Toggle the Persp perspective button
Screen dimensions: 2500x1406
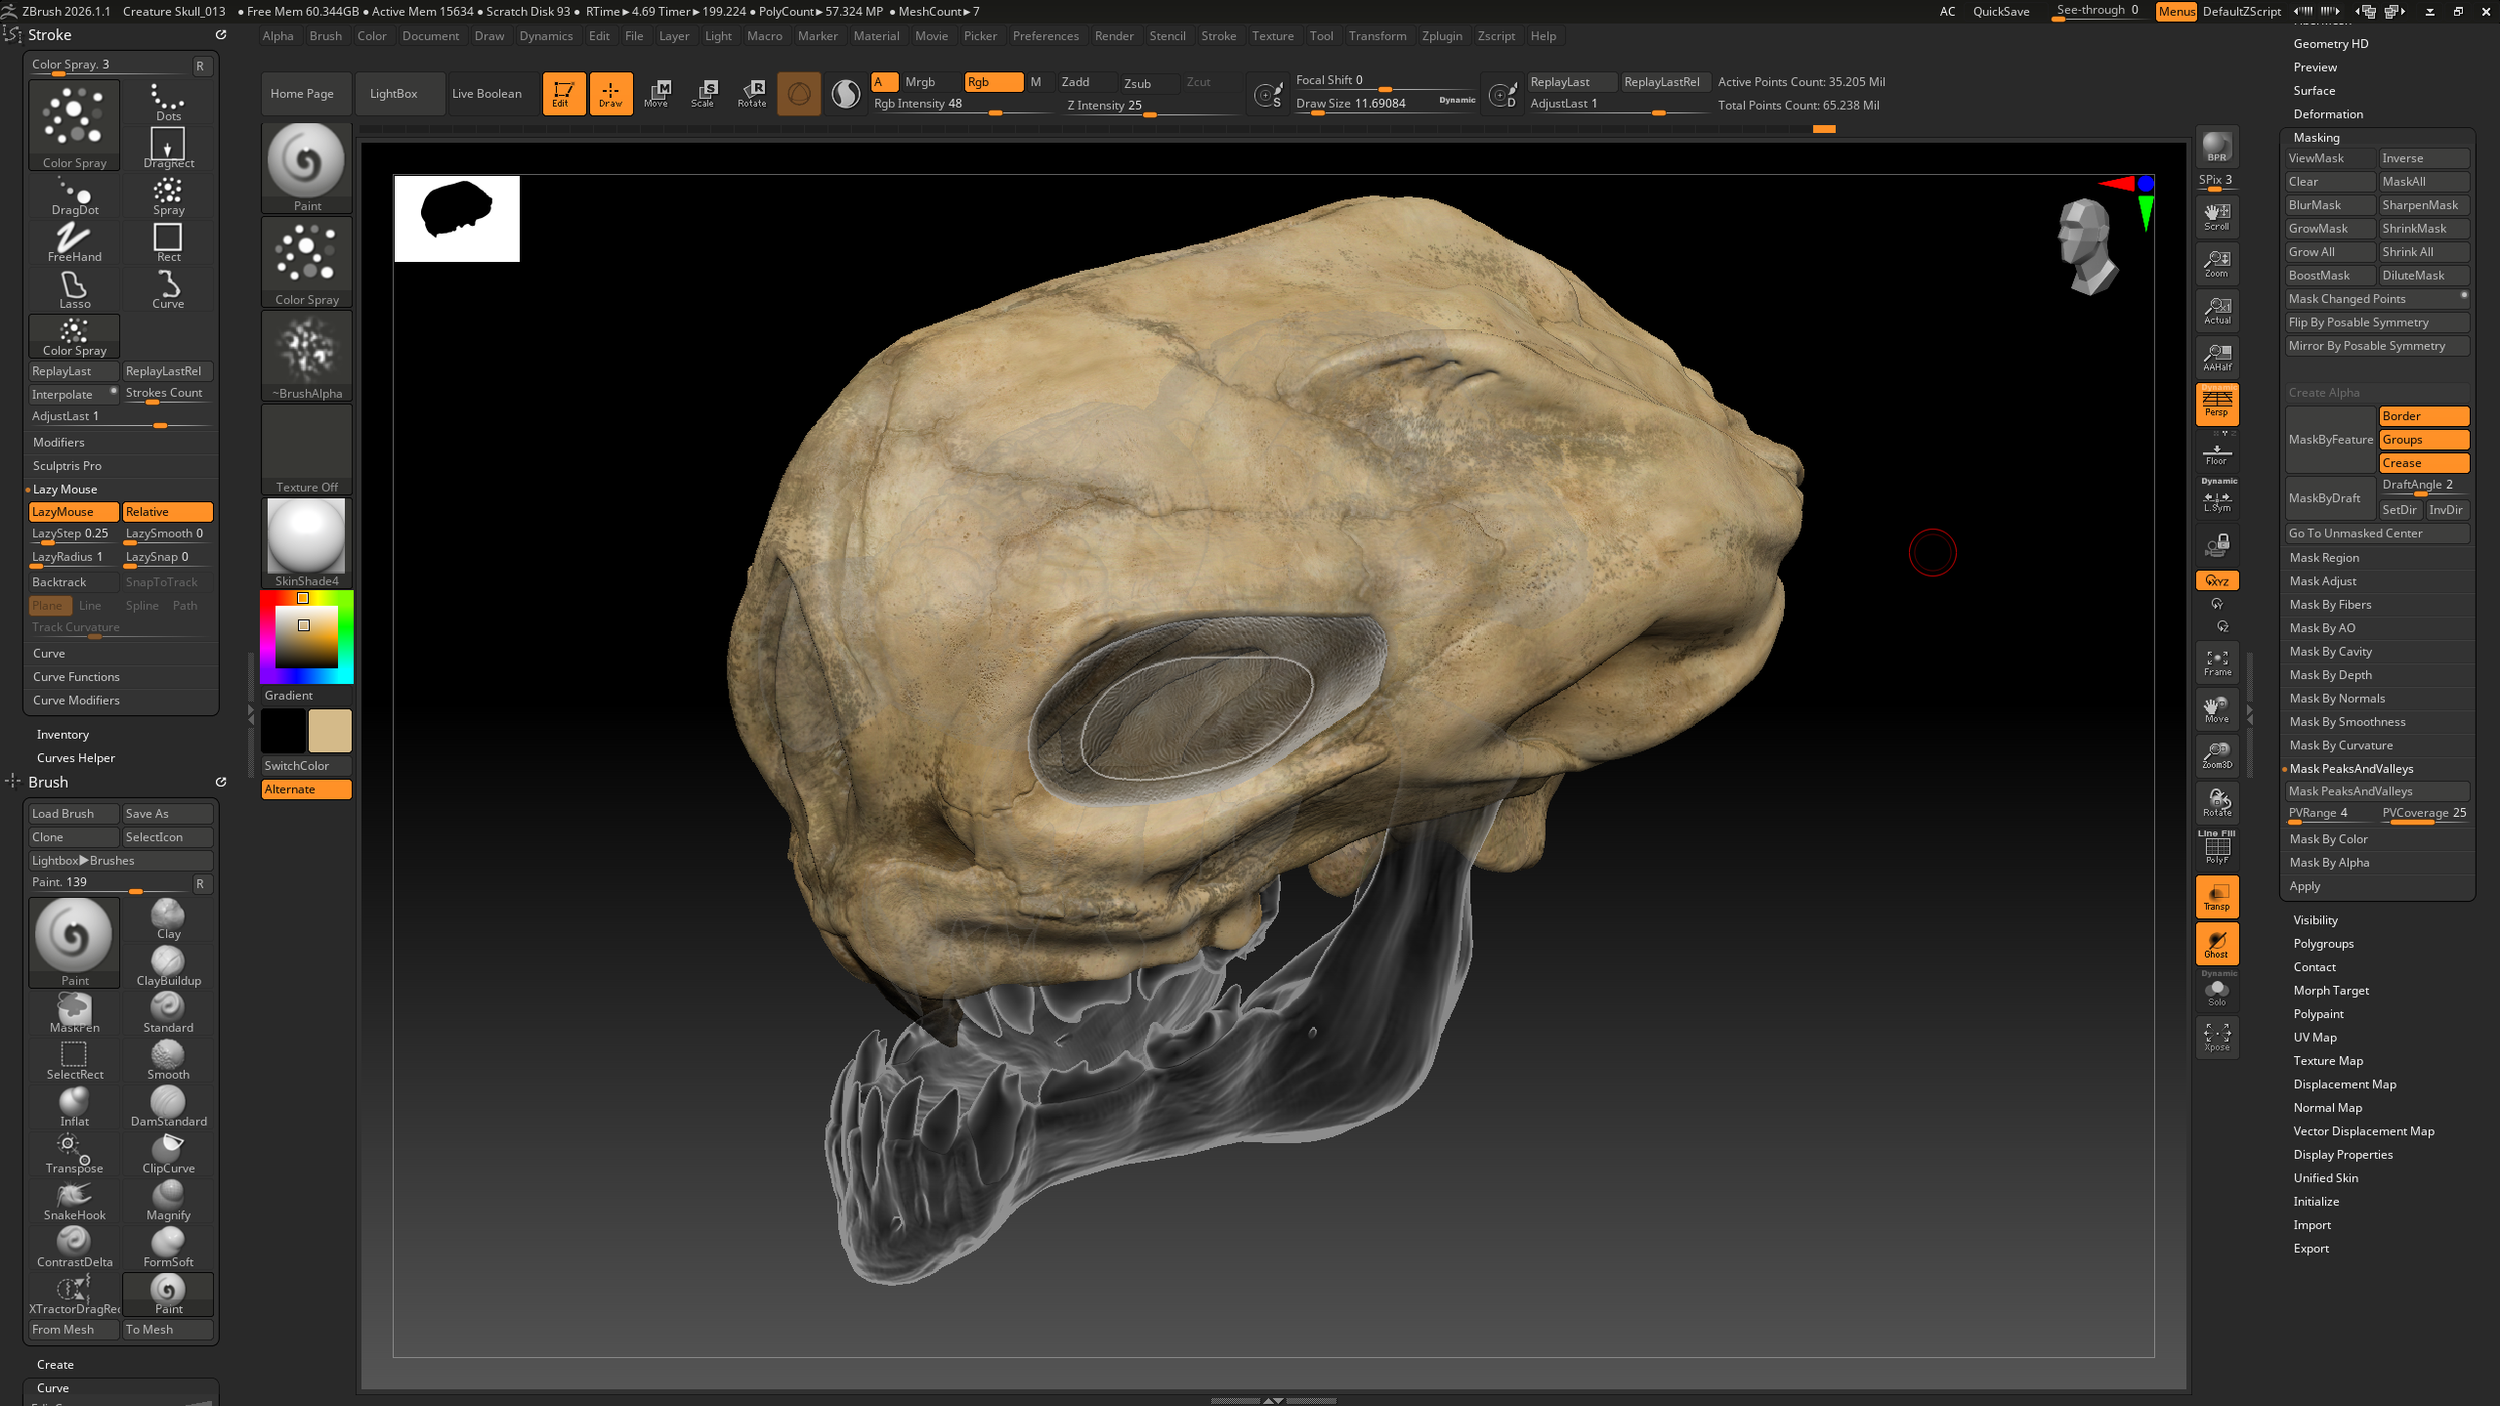(2216, 404)
